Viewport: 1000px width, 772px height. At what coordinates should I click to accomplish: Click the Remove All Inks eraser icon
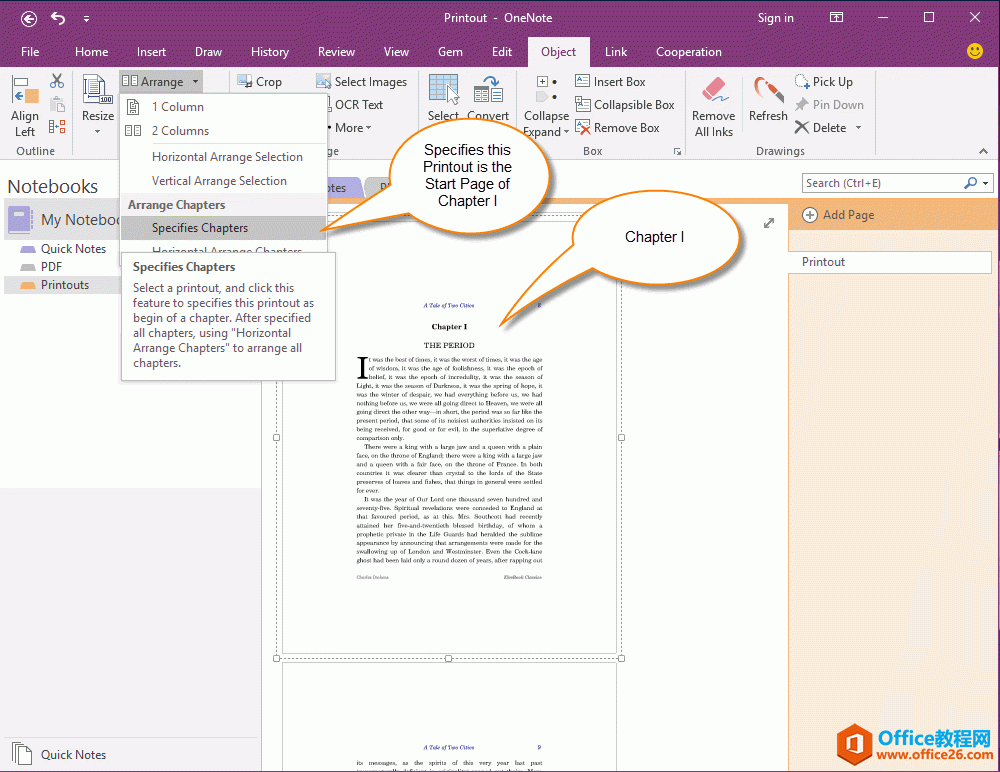[713, 92]
